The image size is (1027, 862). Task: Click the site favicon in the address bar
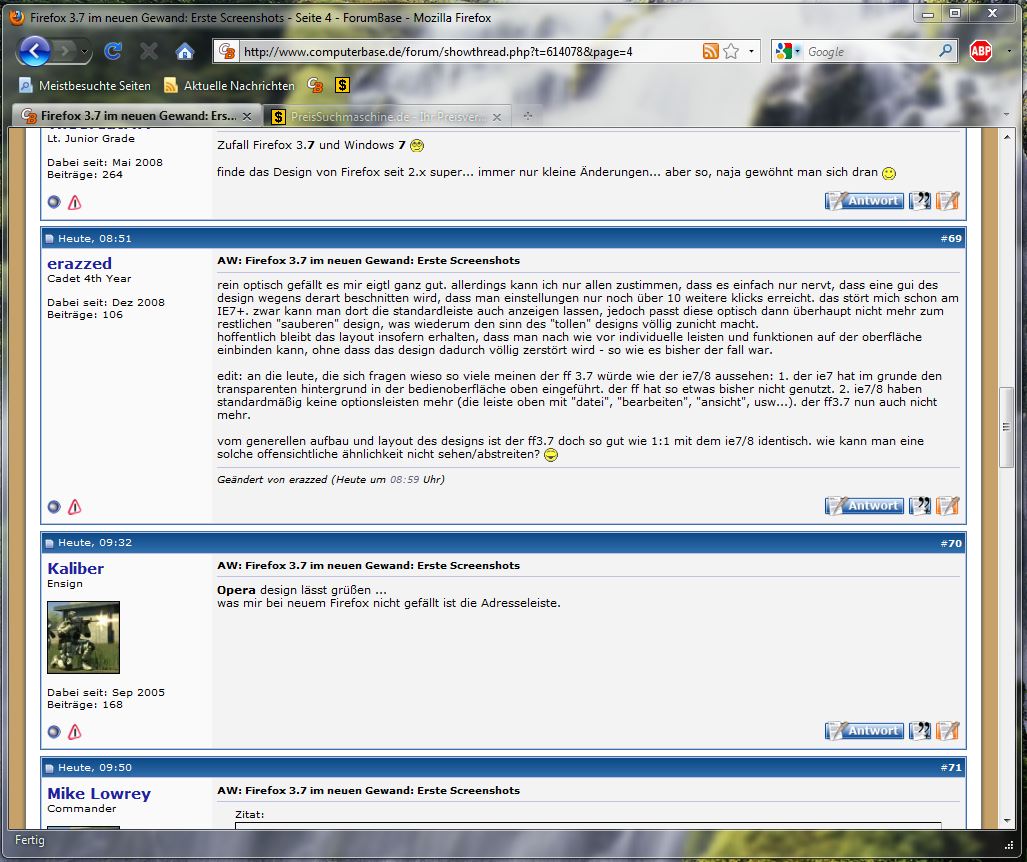tap(227, 51)
